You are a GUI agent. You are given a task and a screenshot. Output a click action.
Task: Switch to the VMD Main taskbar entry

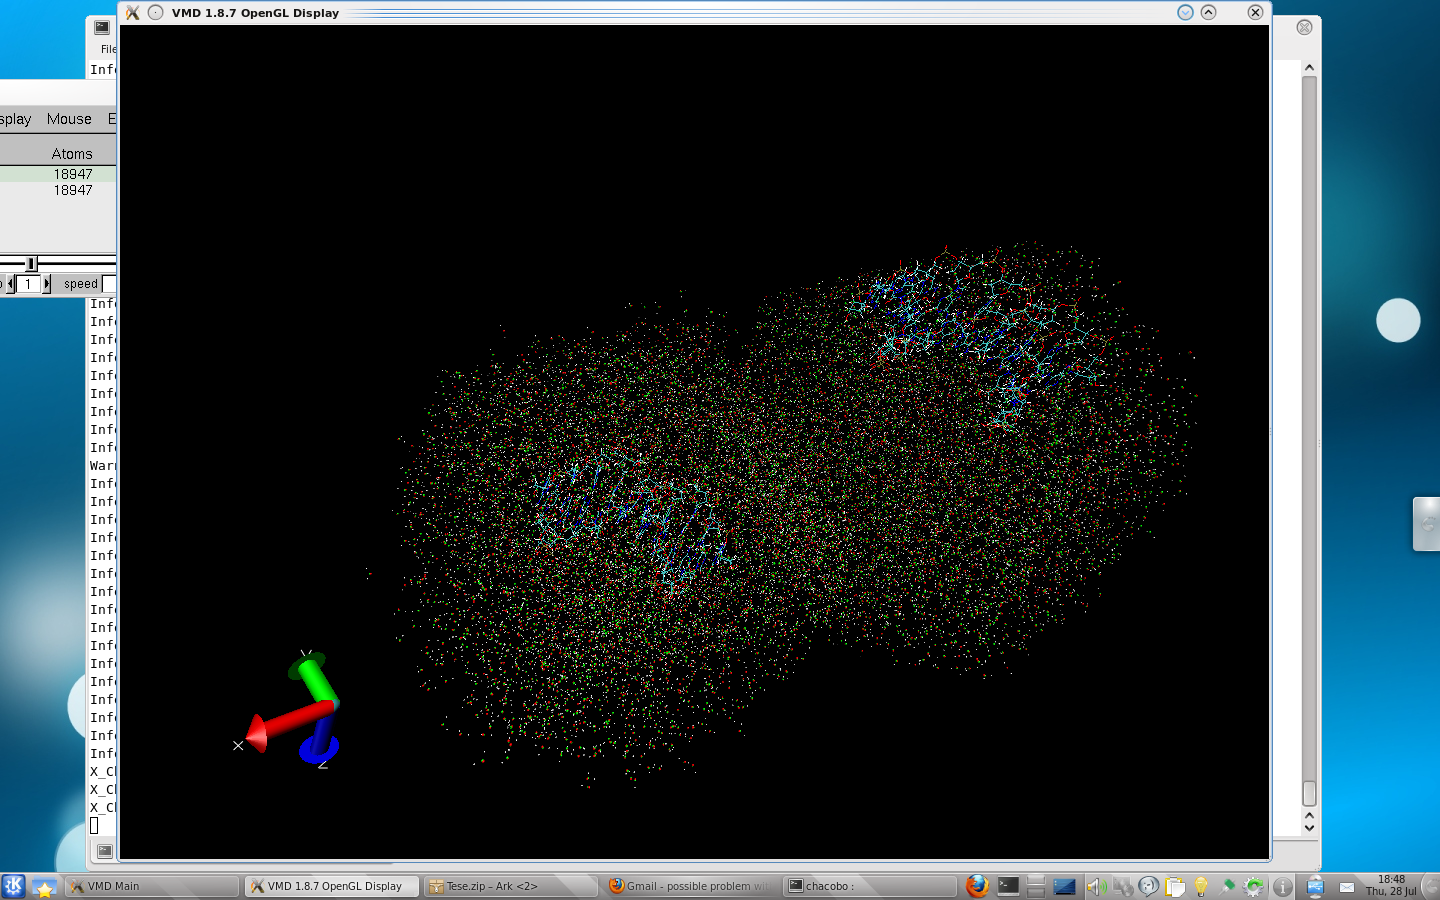pyautogui.click(x=152, y=886)
